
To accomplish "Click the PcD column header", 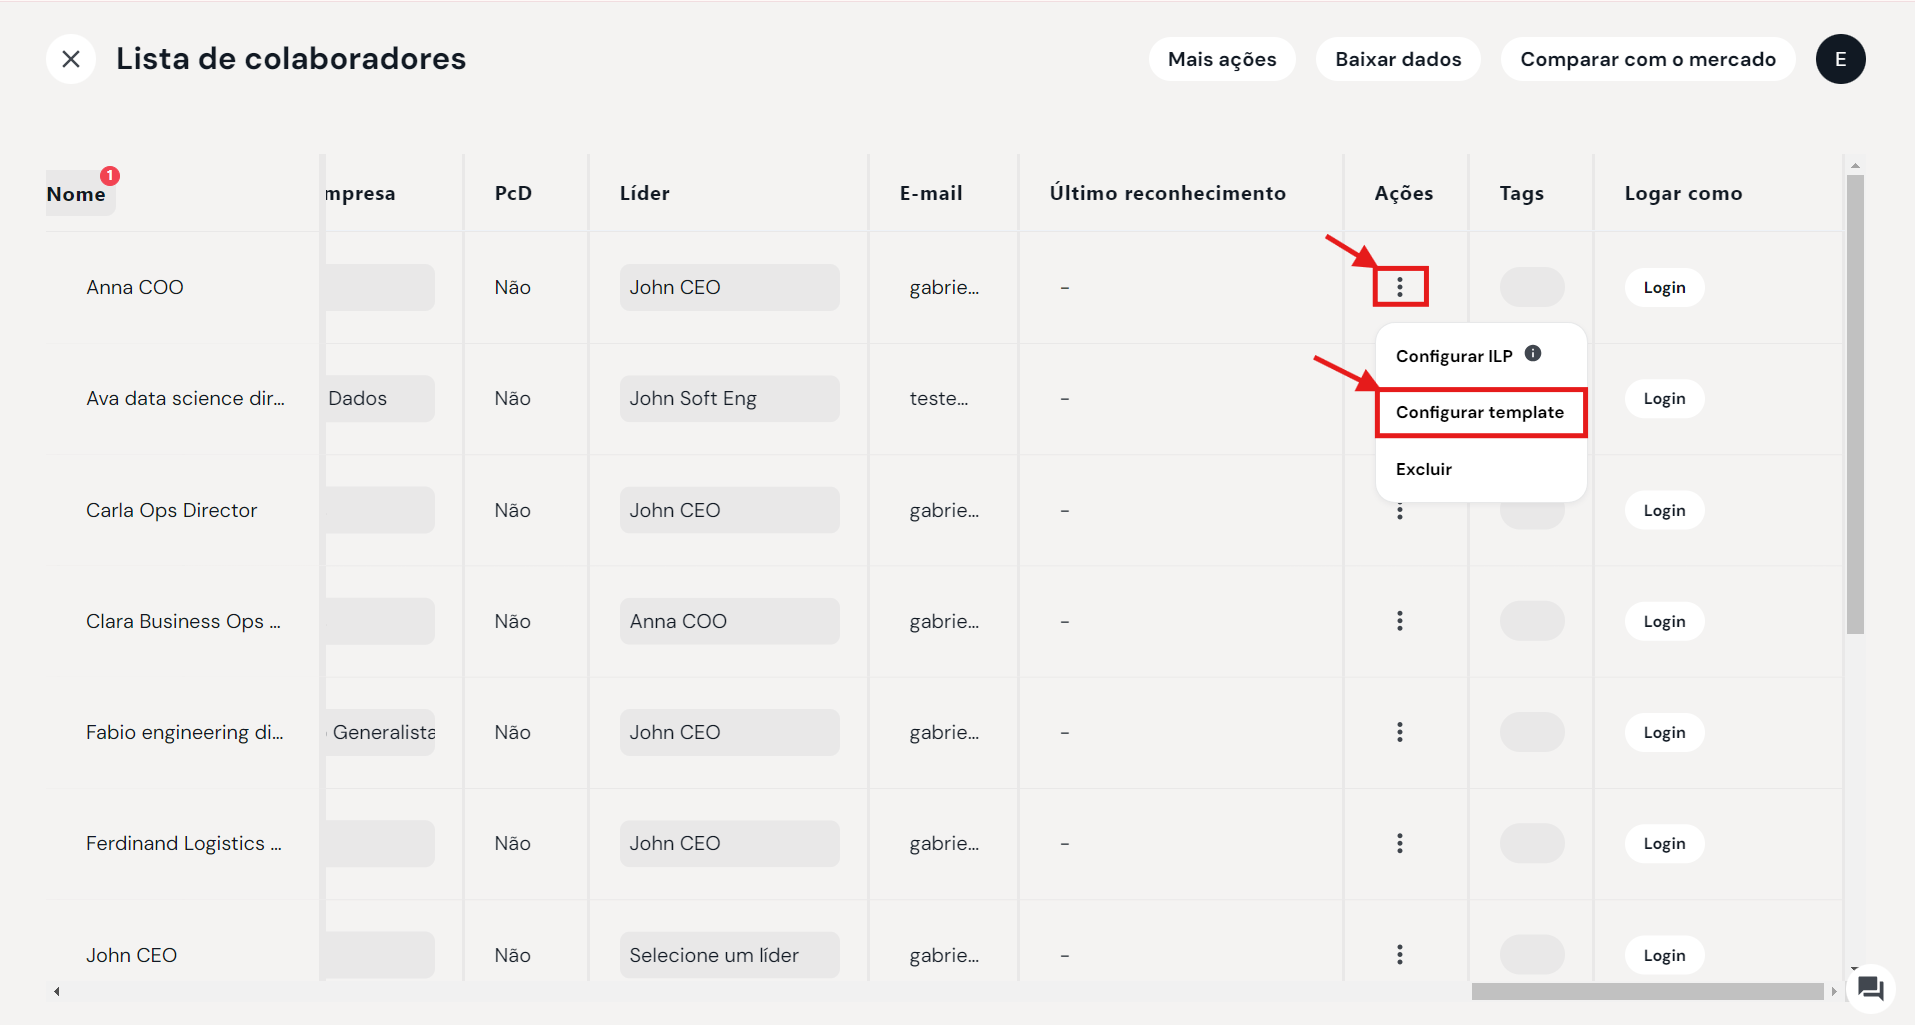I will pos(513,193).
